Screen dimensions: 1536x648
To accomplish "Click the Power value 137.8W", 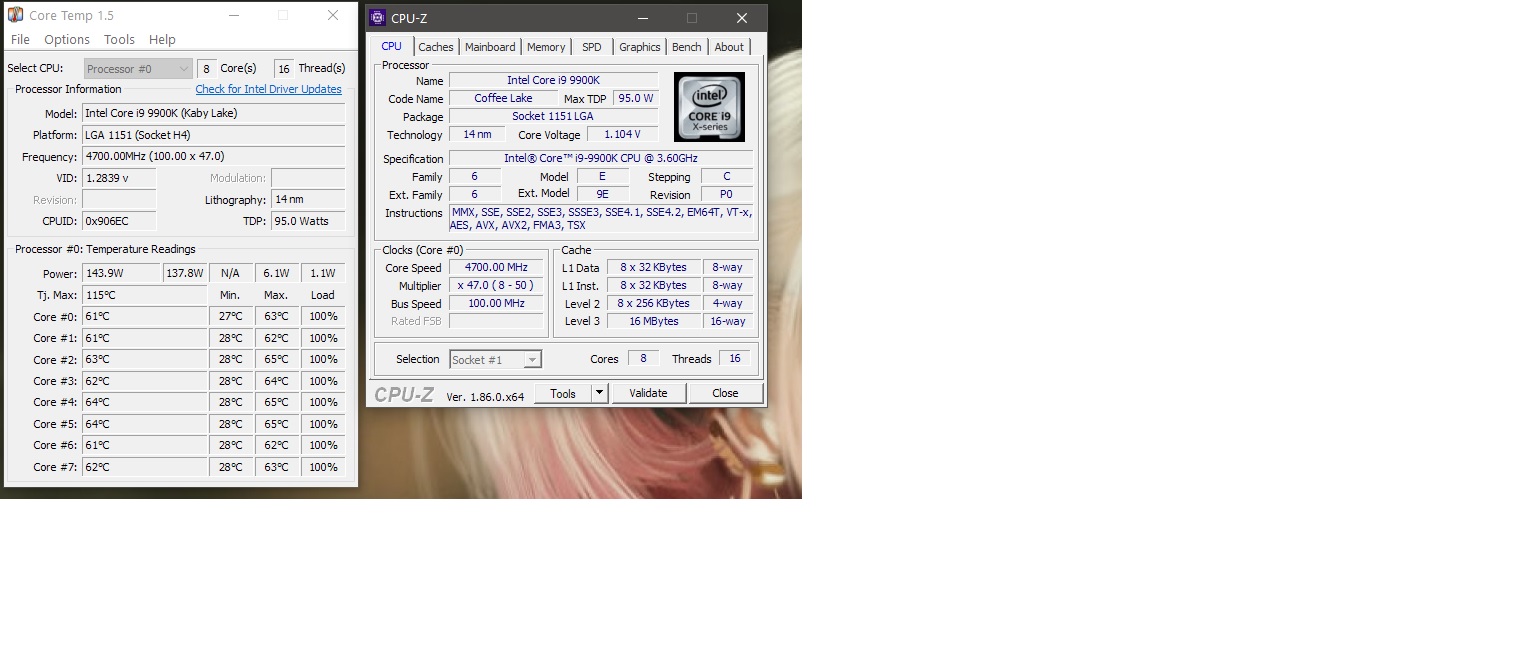I will pyautogui.click(x=185, y=273).
